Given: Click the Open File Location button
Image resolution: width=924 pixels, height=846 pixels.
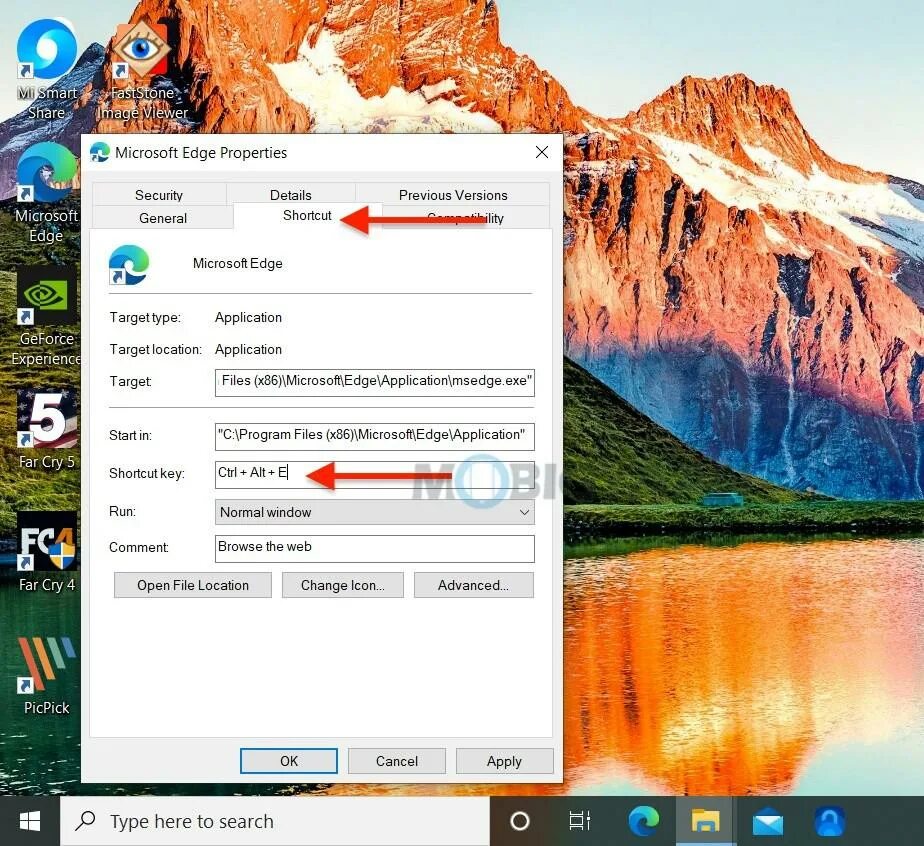Looking at the screenshot, I should point(193,585).
